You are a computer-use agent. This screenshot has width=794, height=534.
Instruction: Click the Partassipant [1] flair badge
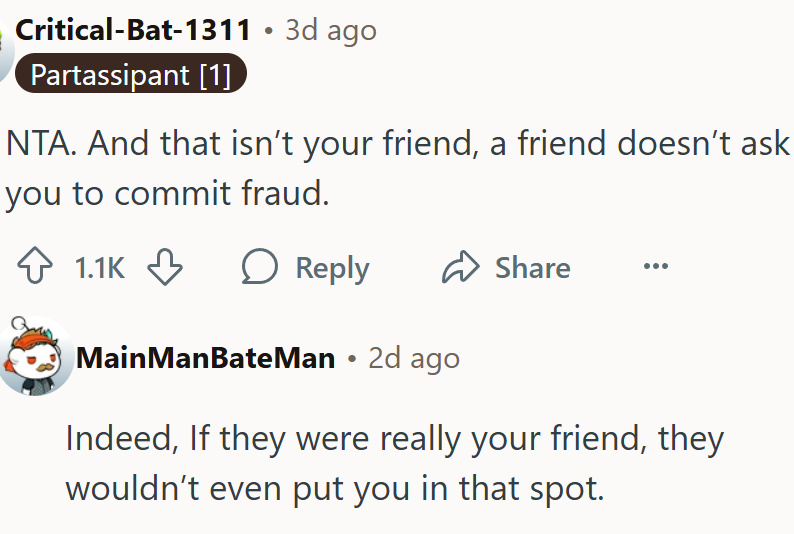pos(130,75)
